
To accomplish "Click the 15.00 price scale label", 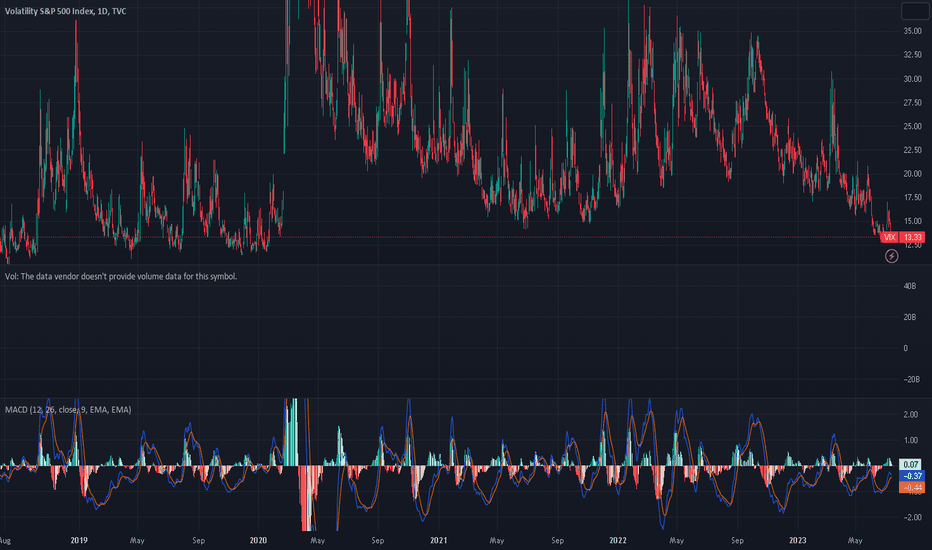I will pyautogui.click(x=912, y=221).
